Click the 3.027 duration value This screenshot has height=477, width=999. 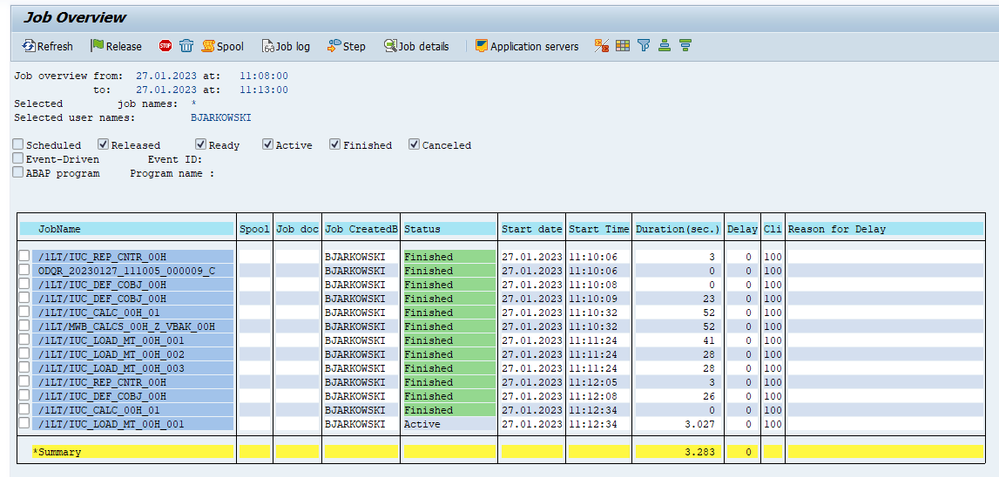[701, 424]
